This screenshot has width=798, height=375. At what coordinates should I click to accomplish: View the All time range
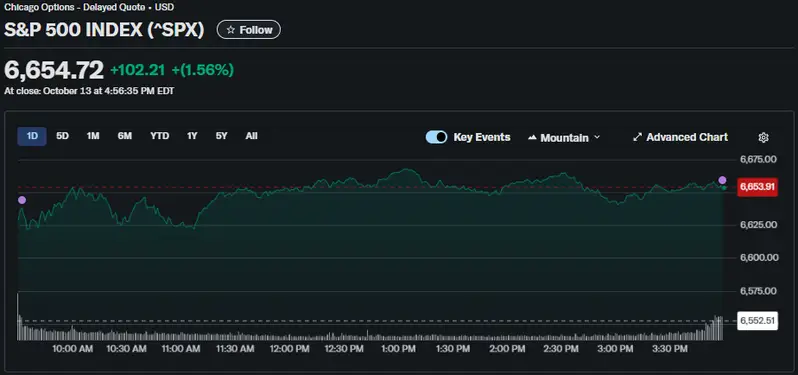(251, 136)
